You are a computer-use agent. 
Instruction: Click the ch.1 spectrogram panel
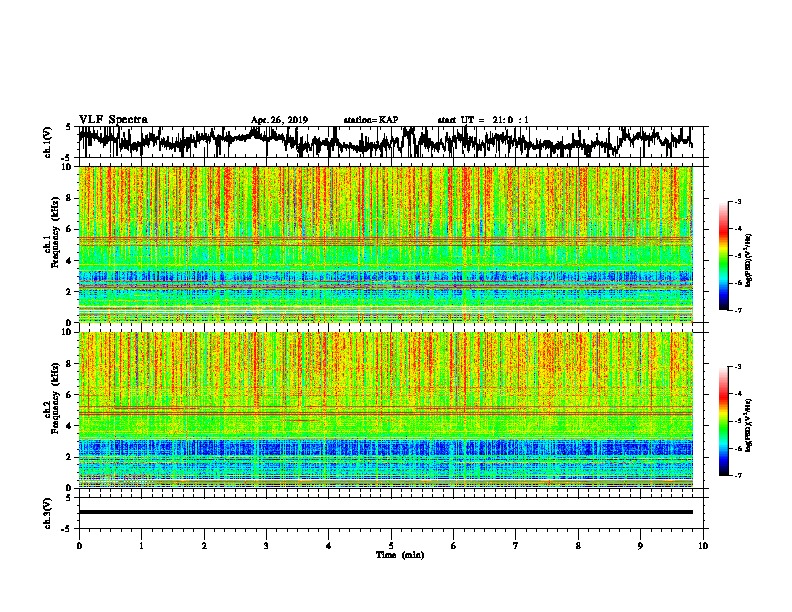(x=385, y=244)
